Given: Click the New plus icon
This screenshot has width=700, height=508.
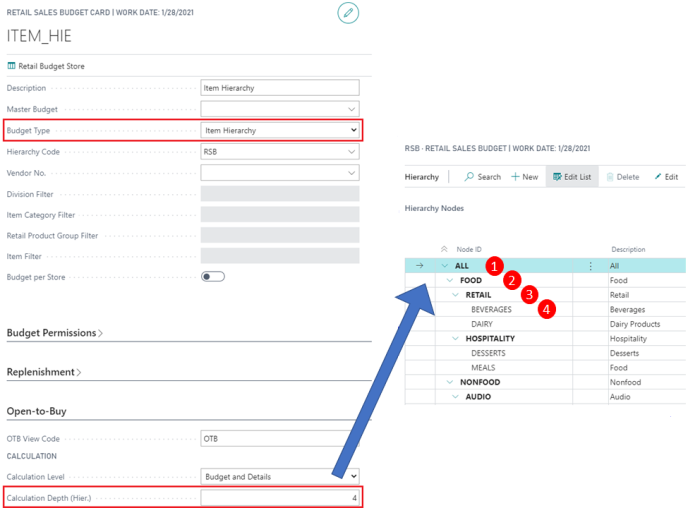Looking at the screenshot, I should click(515, 177).
